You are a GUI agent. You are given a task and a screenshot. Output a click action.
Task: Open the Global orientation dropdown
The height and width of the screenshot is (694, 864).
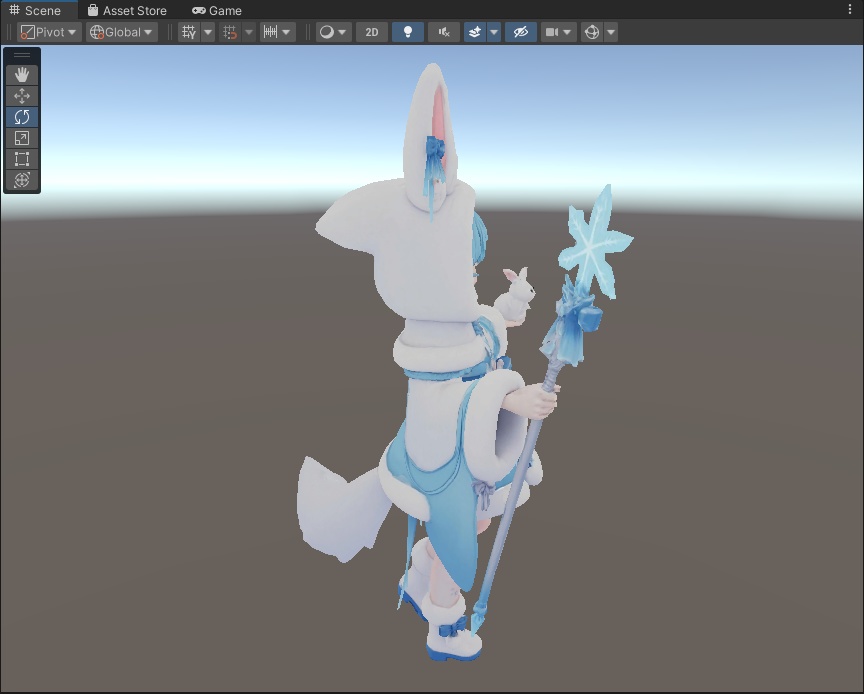(119, 31)
